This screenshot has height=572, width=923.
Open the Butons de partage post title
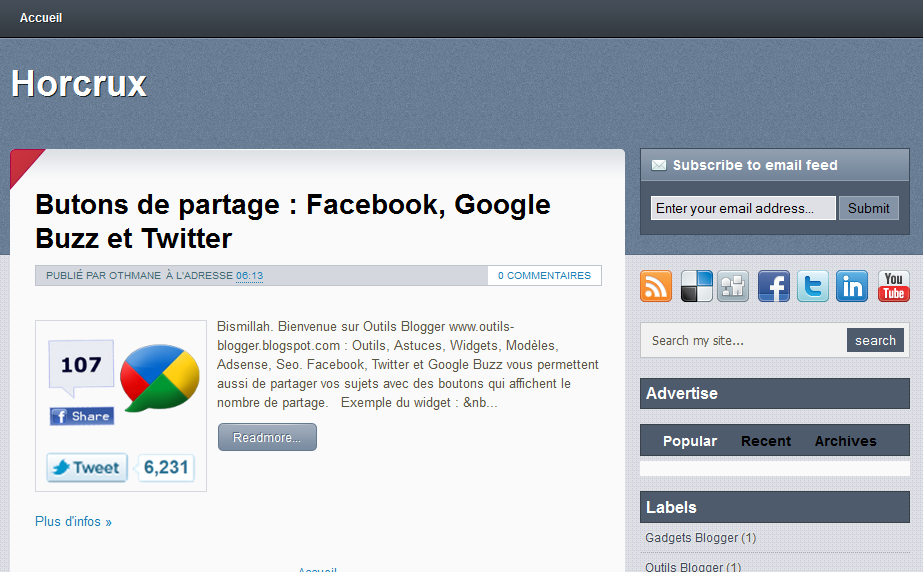(x=293, y=221)
